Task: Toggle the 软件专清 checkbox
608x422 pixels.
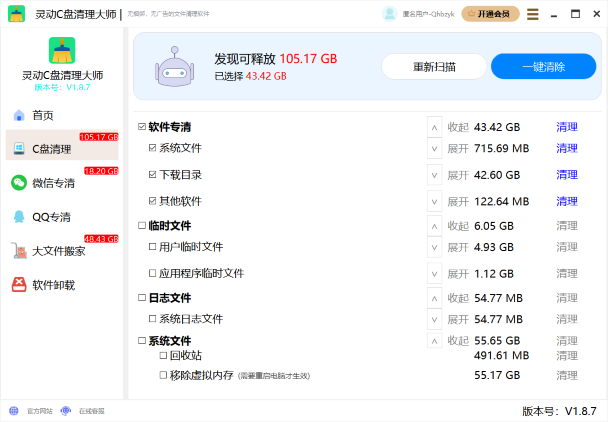Action: [142, 127]
